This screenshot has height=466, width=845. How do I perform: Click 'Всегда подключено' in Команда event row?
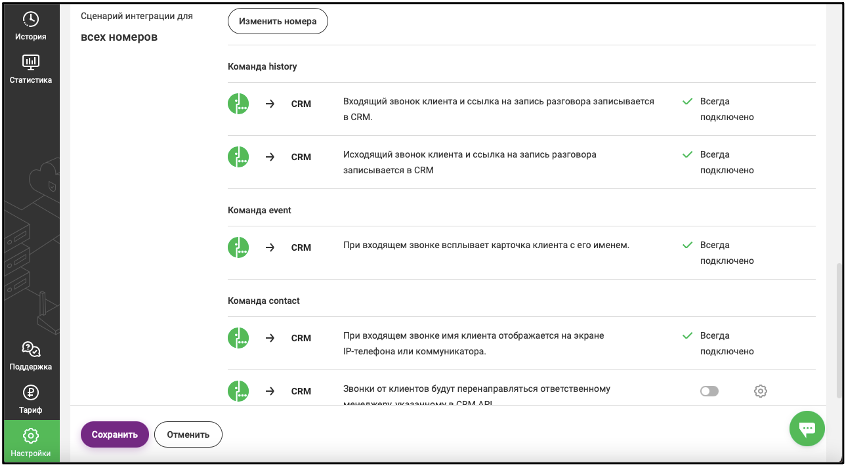click(x=726, y=253)
